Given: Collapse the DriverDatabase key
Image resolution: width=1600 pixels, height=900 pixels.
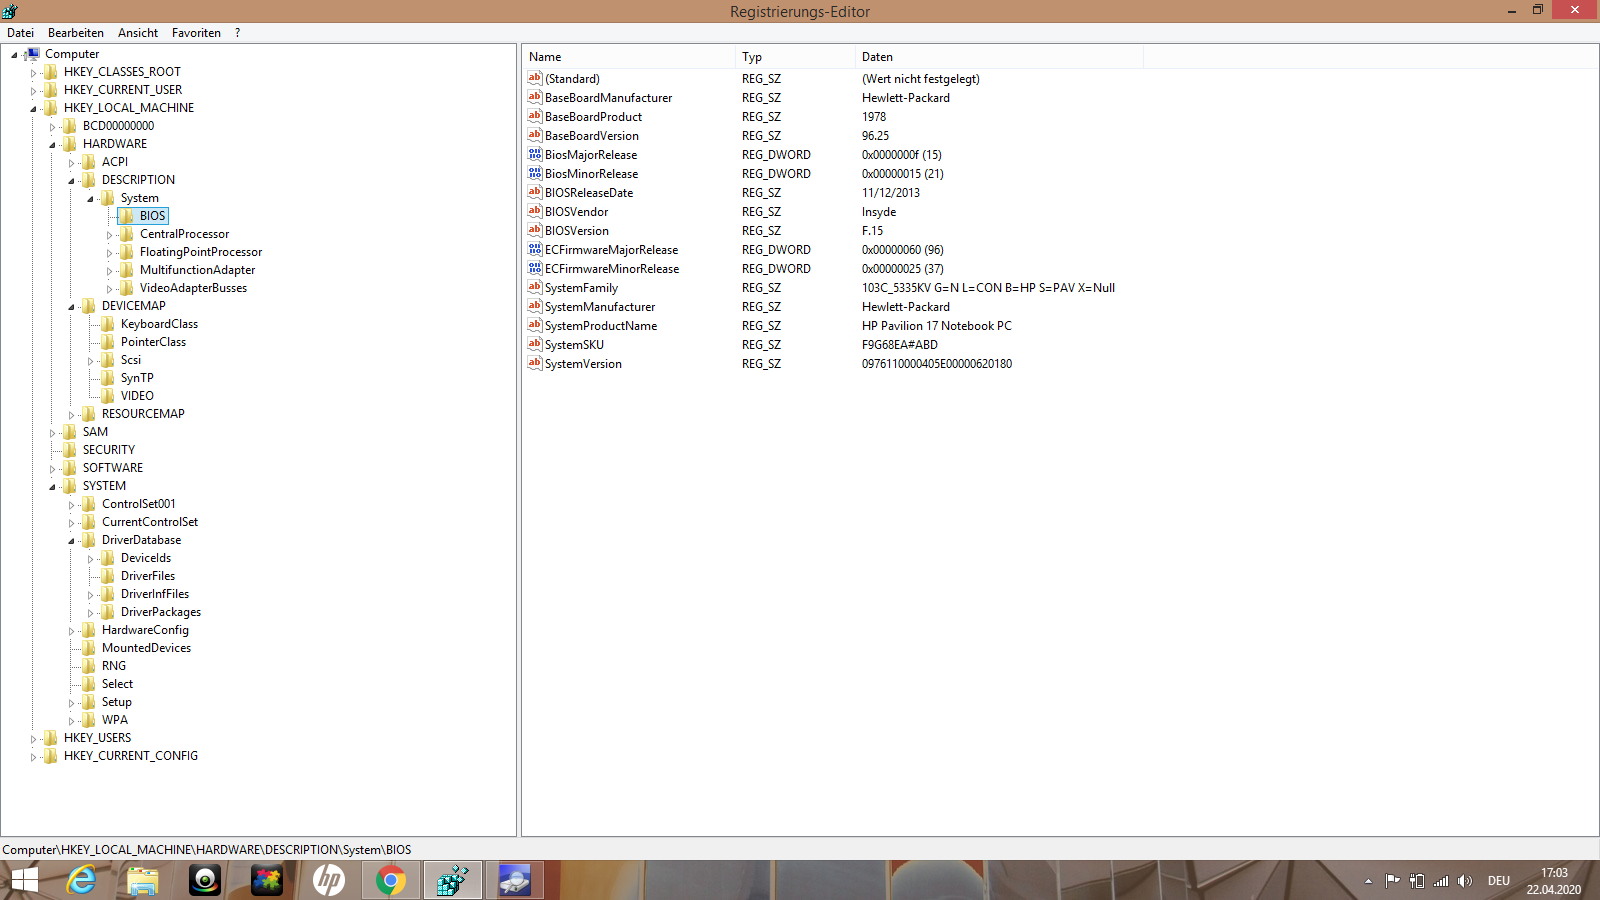Looking at the screenshot, I should tap(71, 541).
